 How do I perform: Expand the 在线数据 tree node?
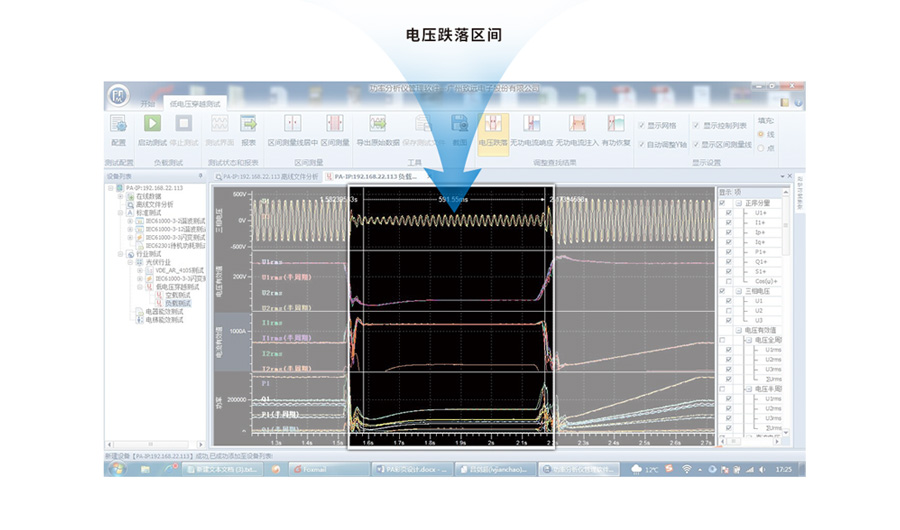(x=121, y=196)
